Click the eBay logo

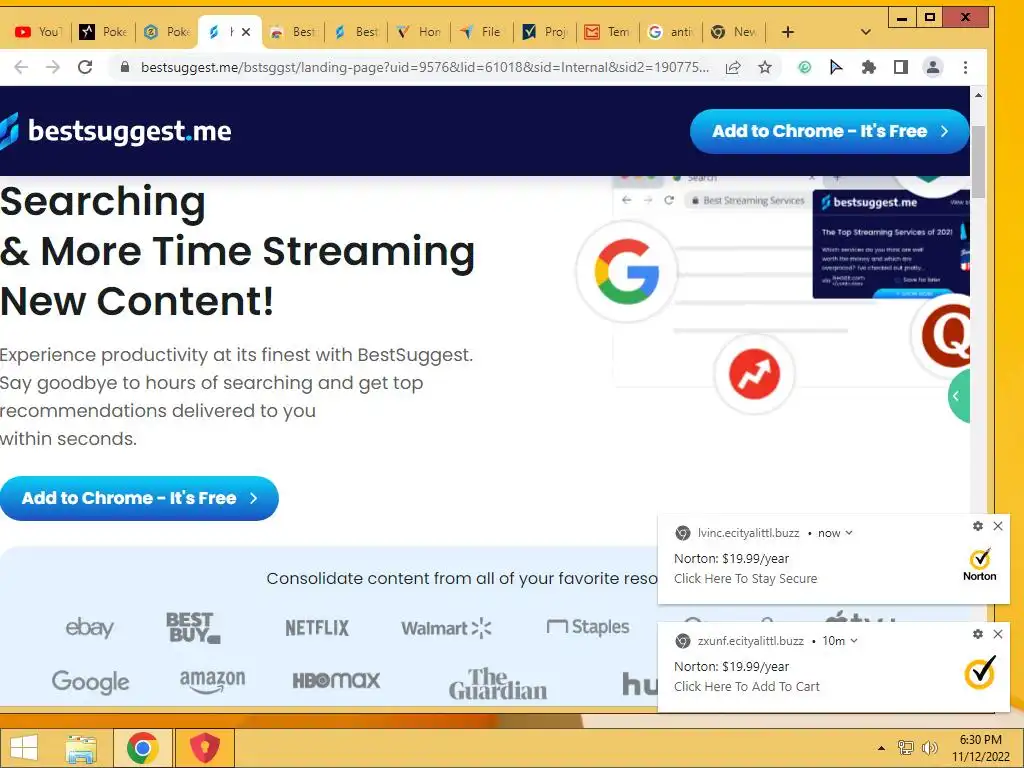click(x=89, y=628)
